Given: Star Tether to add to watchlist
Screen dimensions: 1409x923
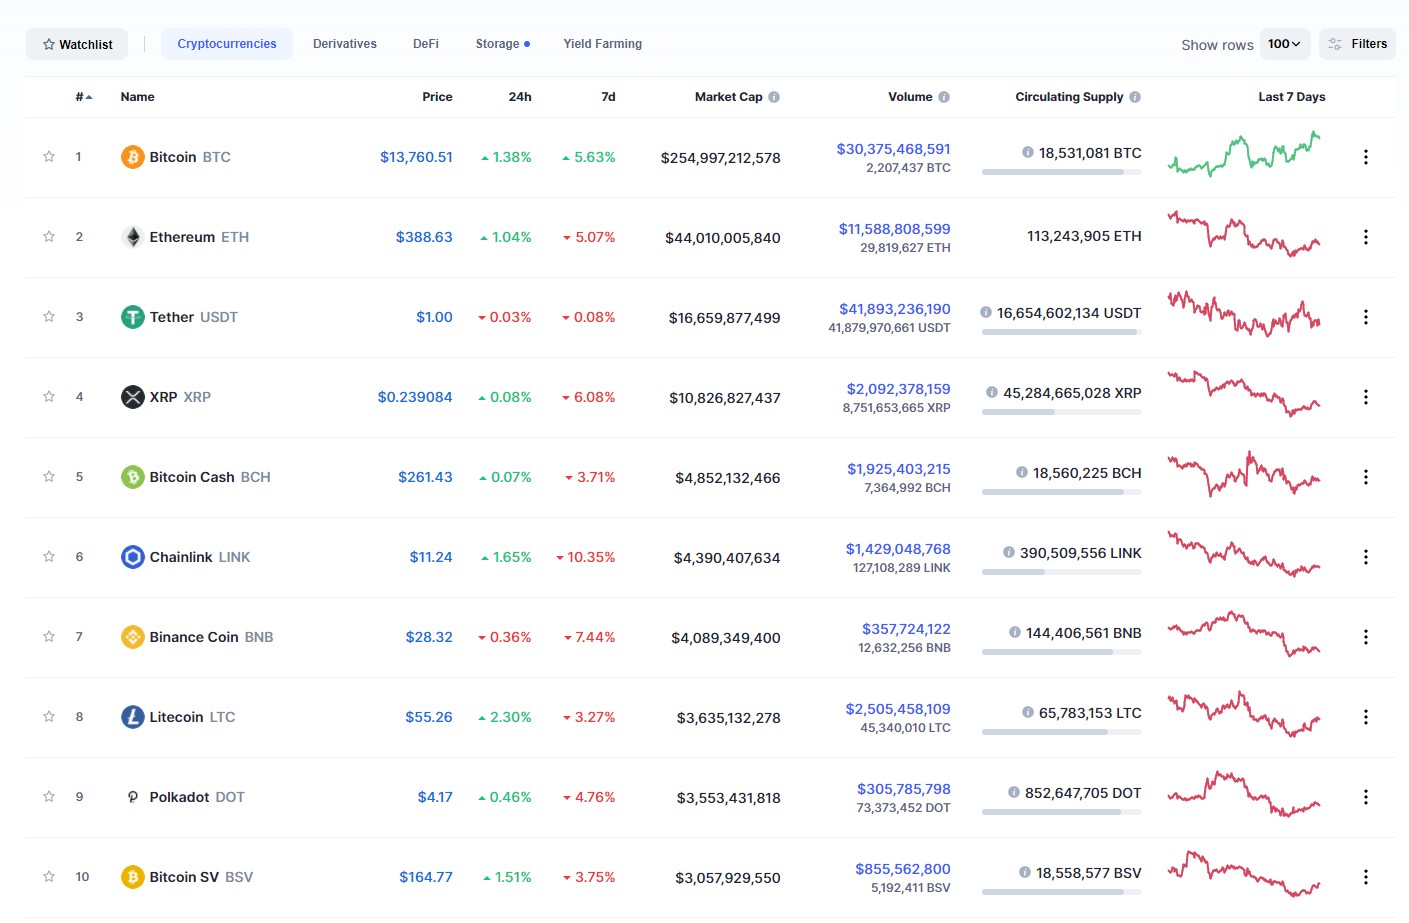Looking at the screenshot, I should click(48, 316).
